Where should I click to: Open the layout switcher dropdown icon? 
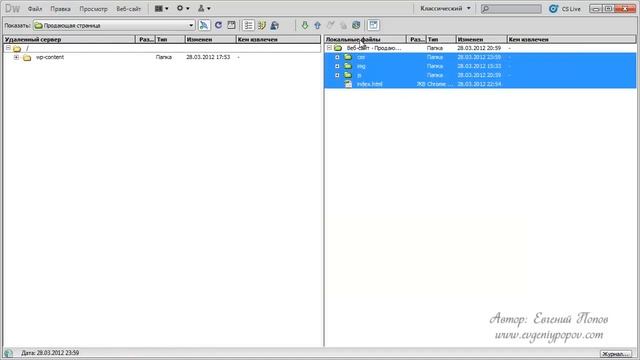(162, 8)
